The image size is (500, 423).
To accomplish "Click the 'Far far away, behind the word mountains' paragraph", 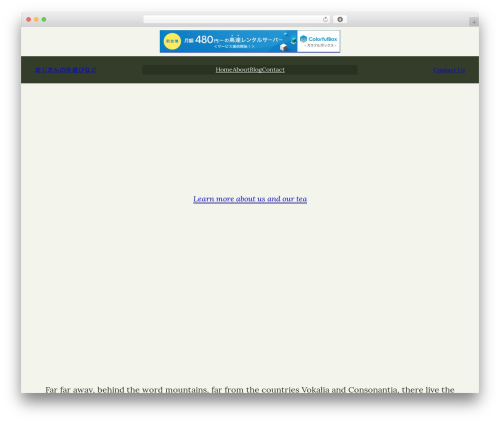I will click(250, 389).
